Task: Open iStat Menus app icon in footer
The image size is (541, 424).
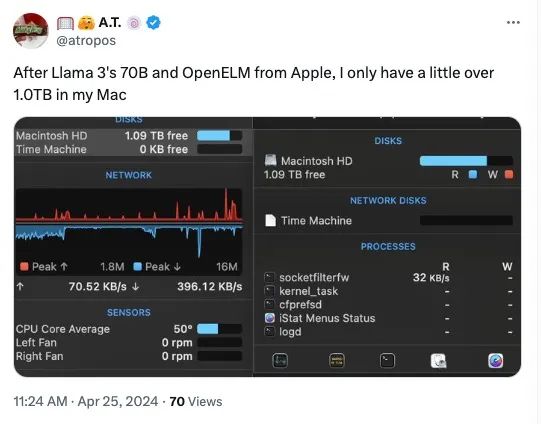Action: point(496,361)
